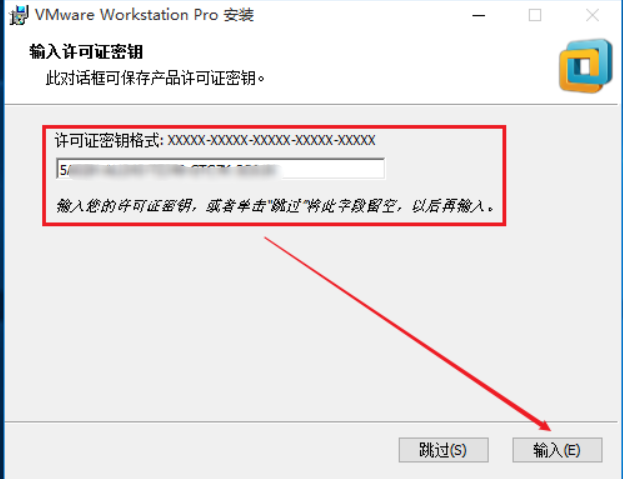Image resolution: width=623 pixels, height=479 pixels.
Task: Click the blue desktop strip left of the window
Action: [2, 238]
